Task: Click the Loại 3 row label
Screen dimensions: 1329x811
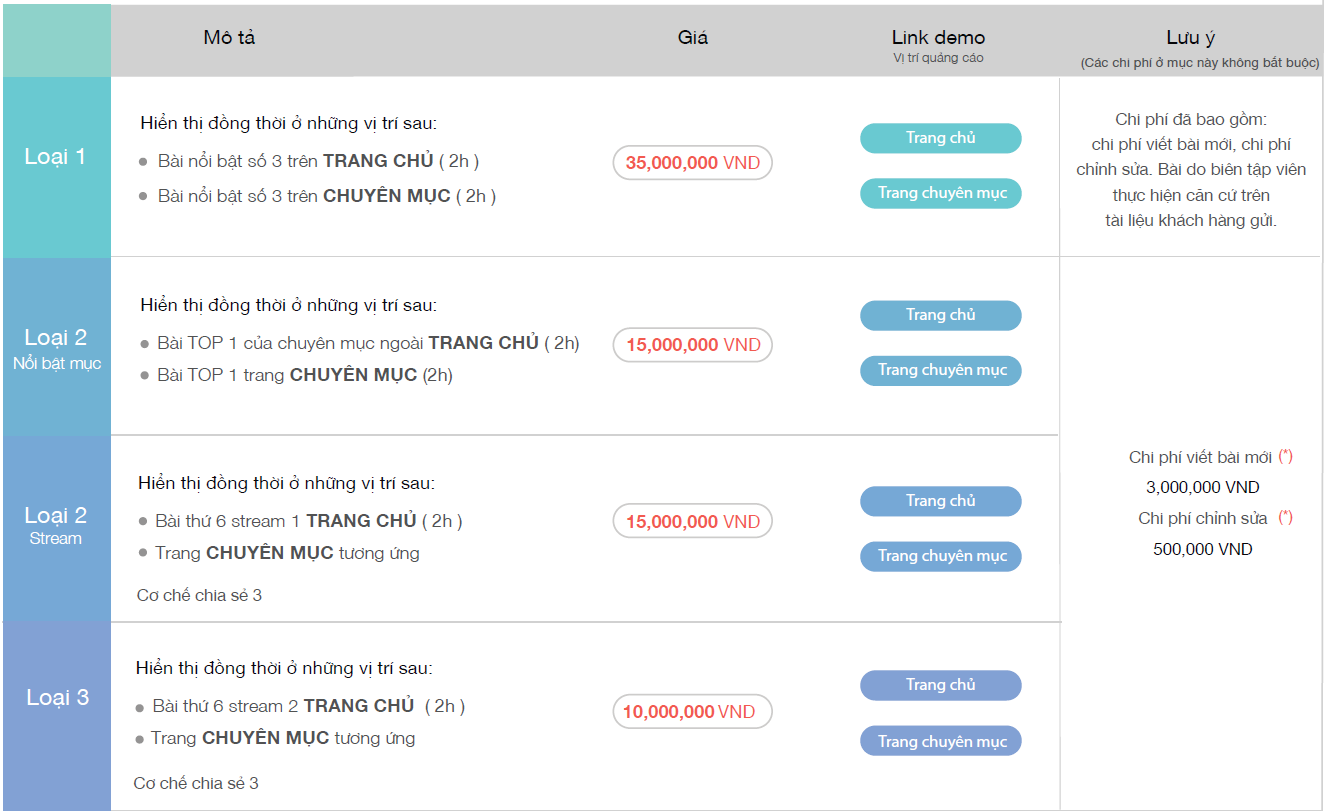Action: click(x=56, y=698)
